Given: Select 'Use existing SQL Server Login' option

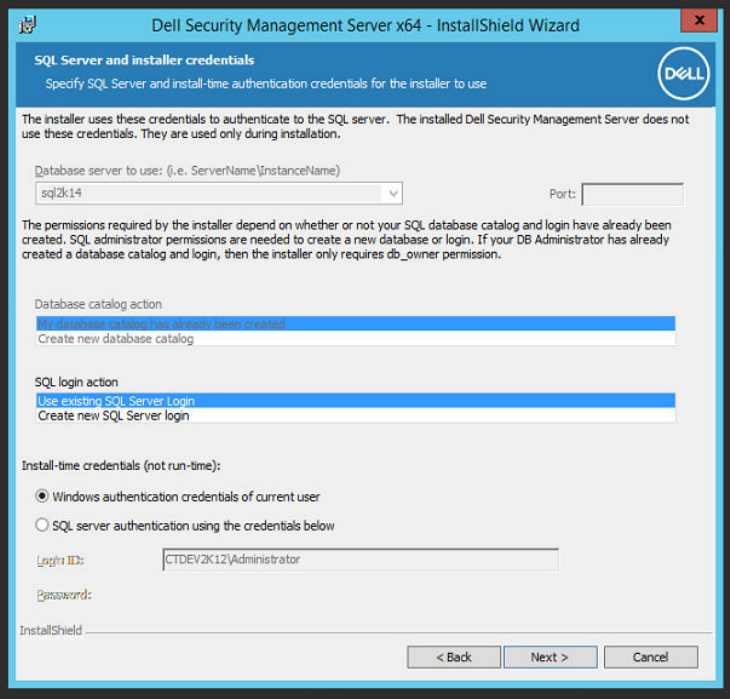Looking at the screenshot, I should point(356,400).
